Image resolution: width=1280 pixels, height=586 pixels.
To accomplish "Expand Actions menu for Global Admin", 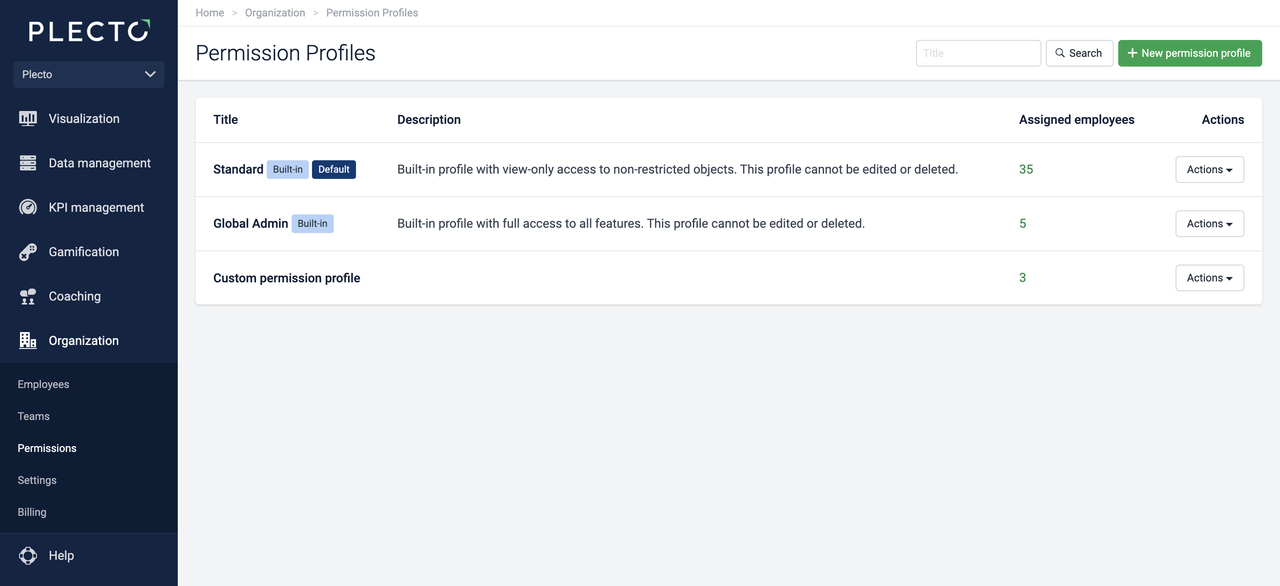I will 1209,224.
